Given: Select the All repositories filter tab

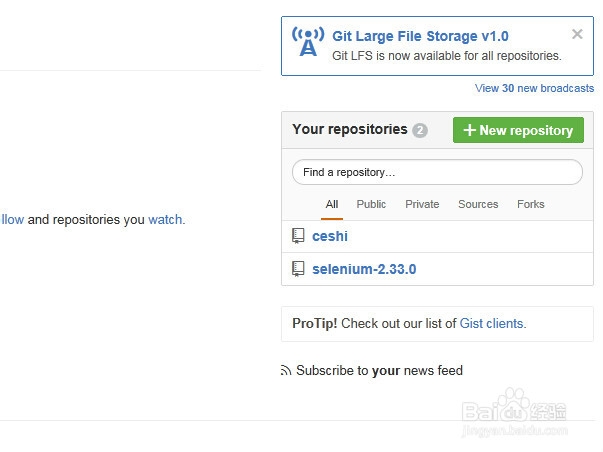Looking at the screenshot, I should [332, 204].
